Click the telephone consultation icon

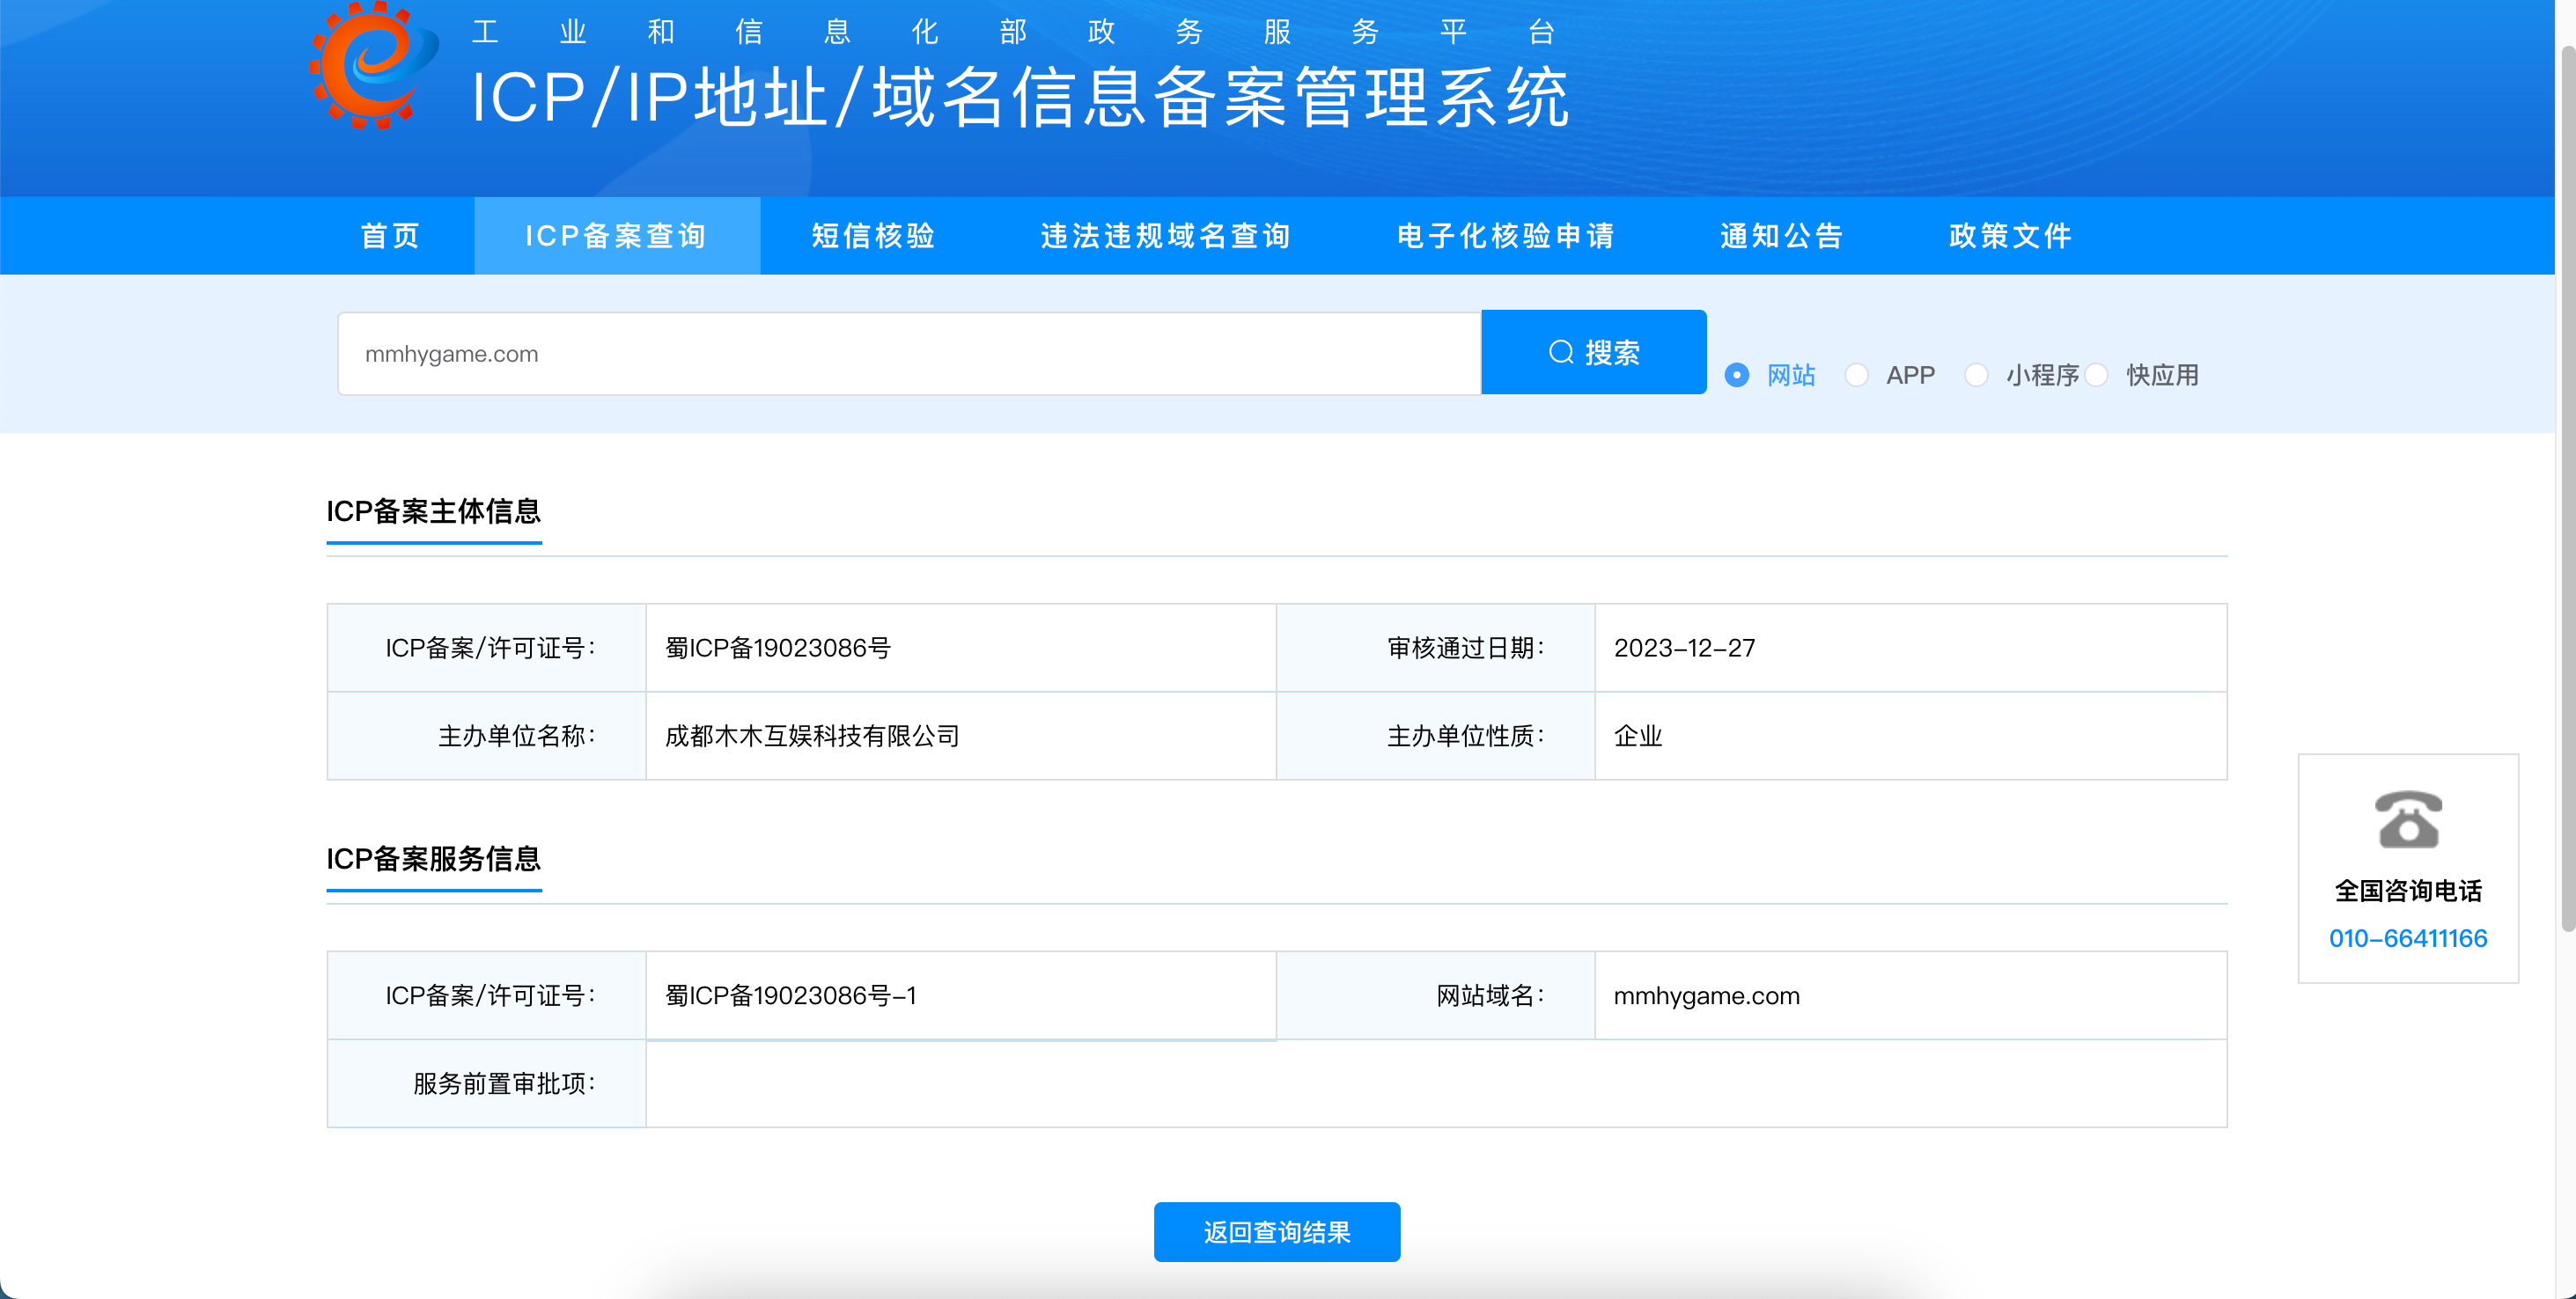[x=2407, y=819]
